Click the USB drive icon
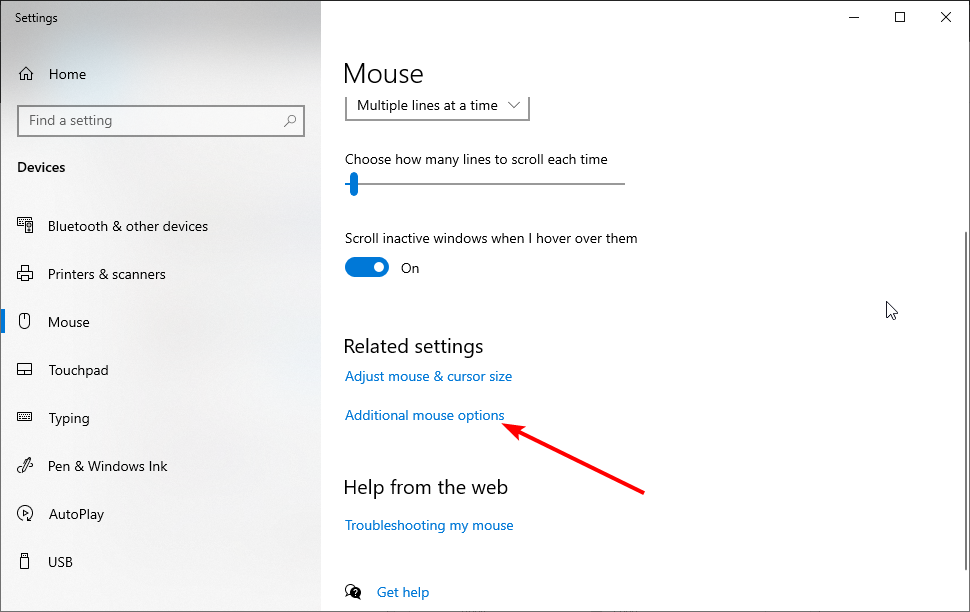Screen dimensions: 970x612 (x=25, y=561)
